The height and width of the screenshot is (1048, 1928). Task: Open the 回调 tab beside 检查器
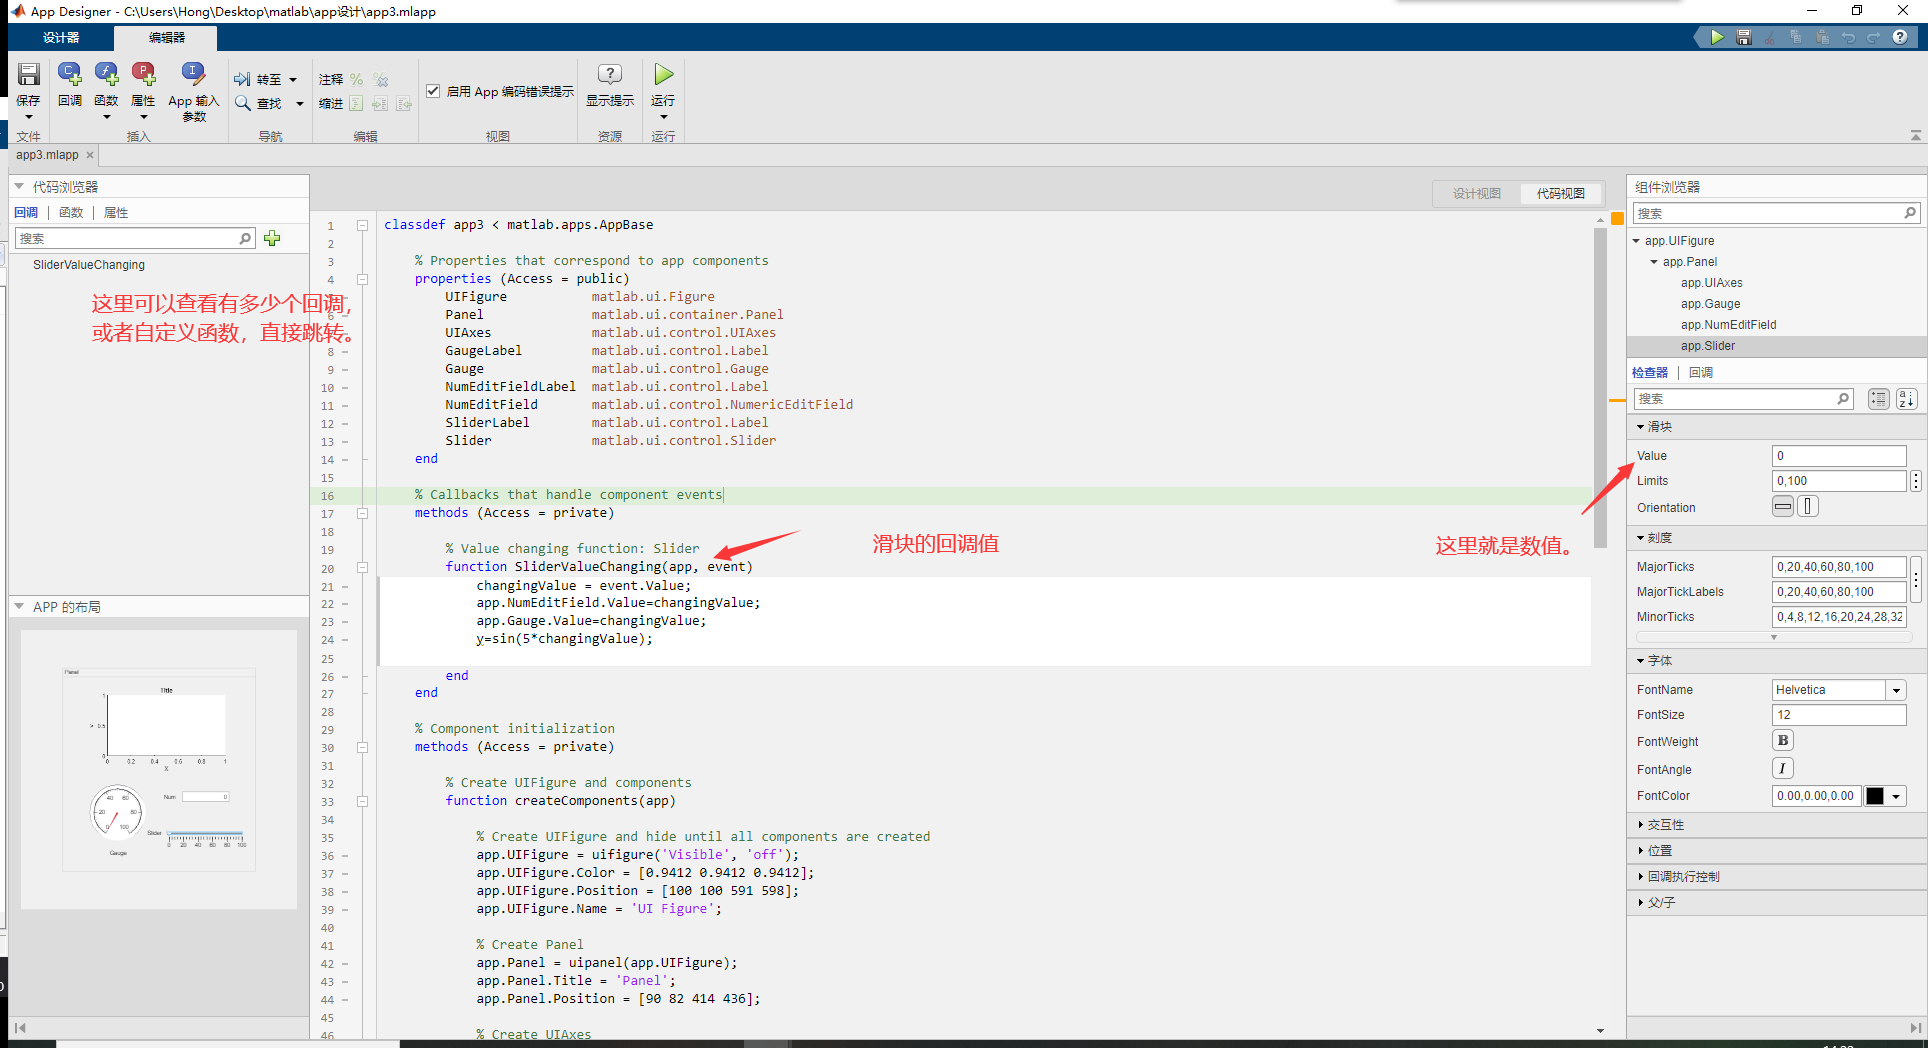(1701, 372)
